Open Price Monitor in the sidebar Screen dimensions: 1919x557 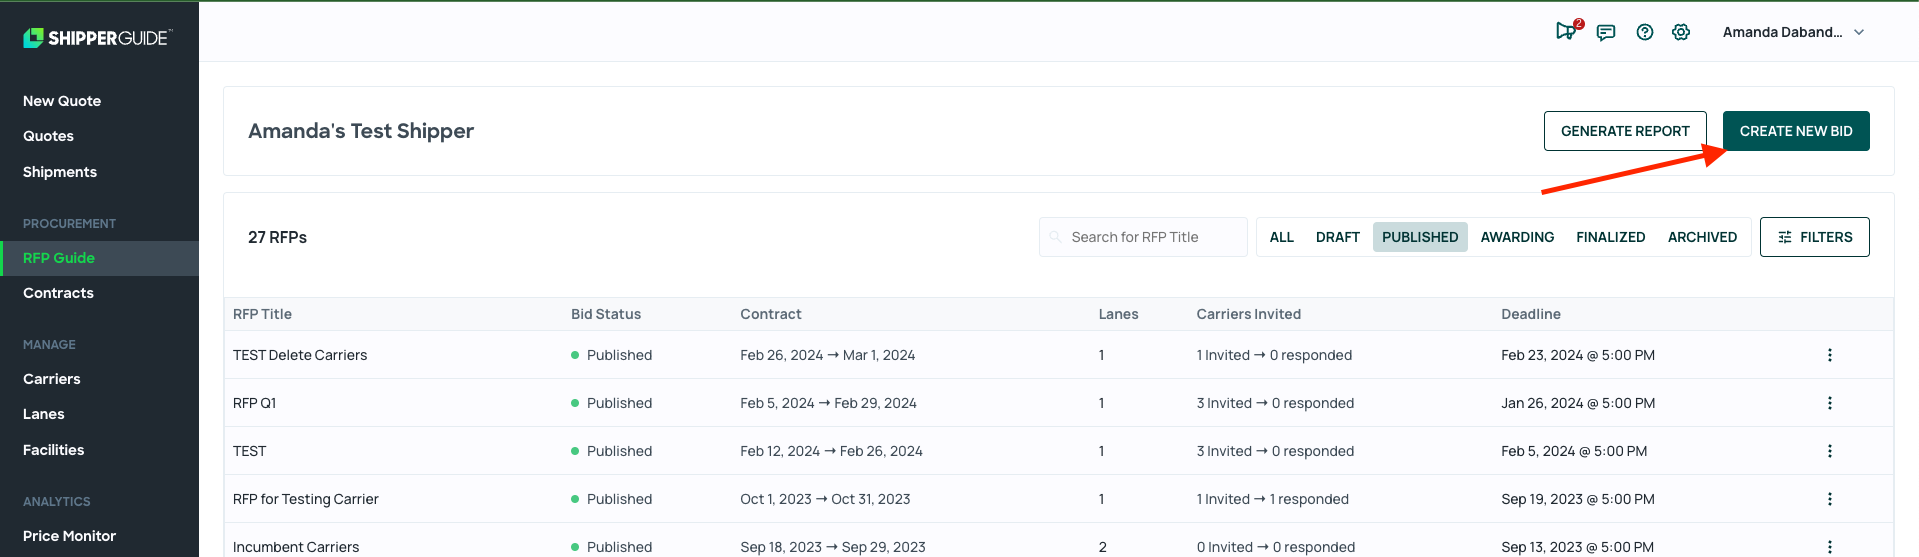(x=69, y=536)
